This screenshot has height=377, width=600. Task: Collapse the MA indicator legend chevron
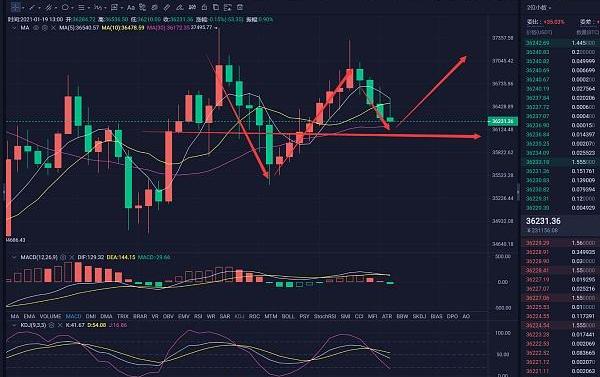click(x=14, y=28)
